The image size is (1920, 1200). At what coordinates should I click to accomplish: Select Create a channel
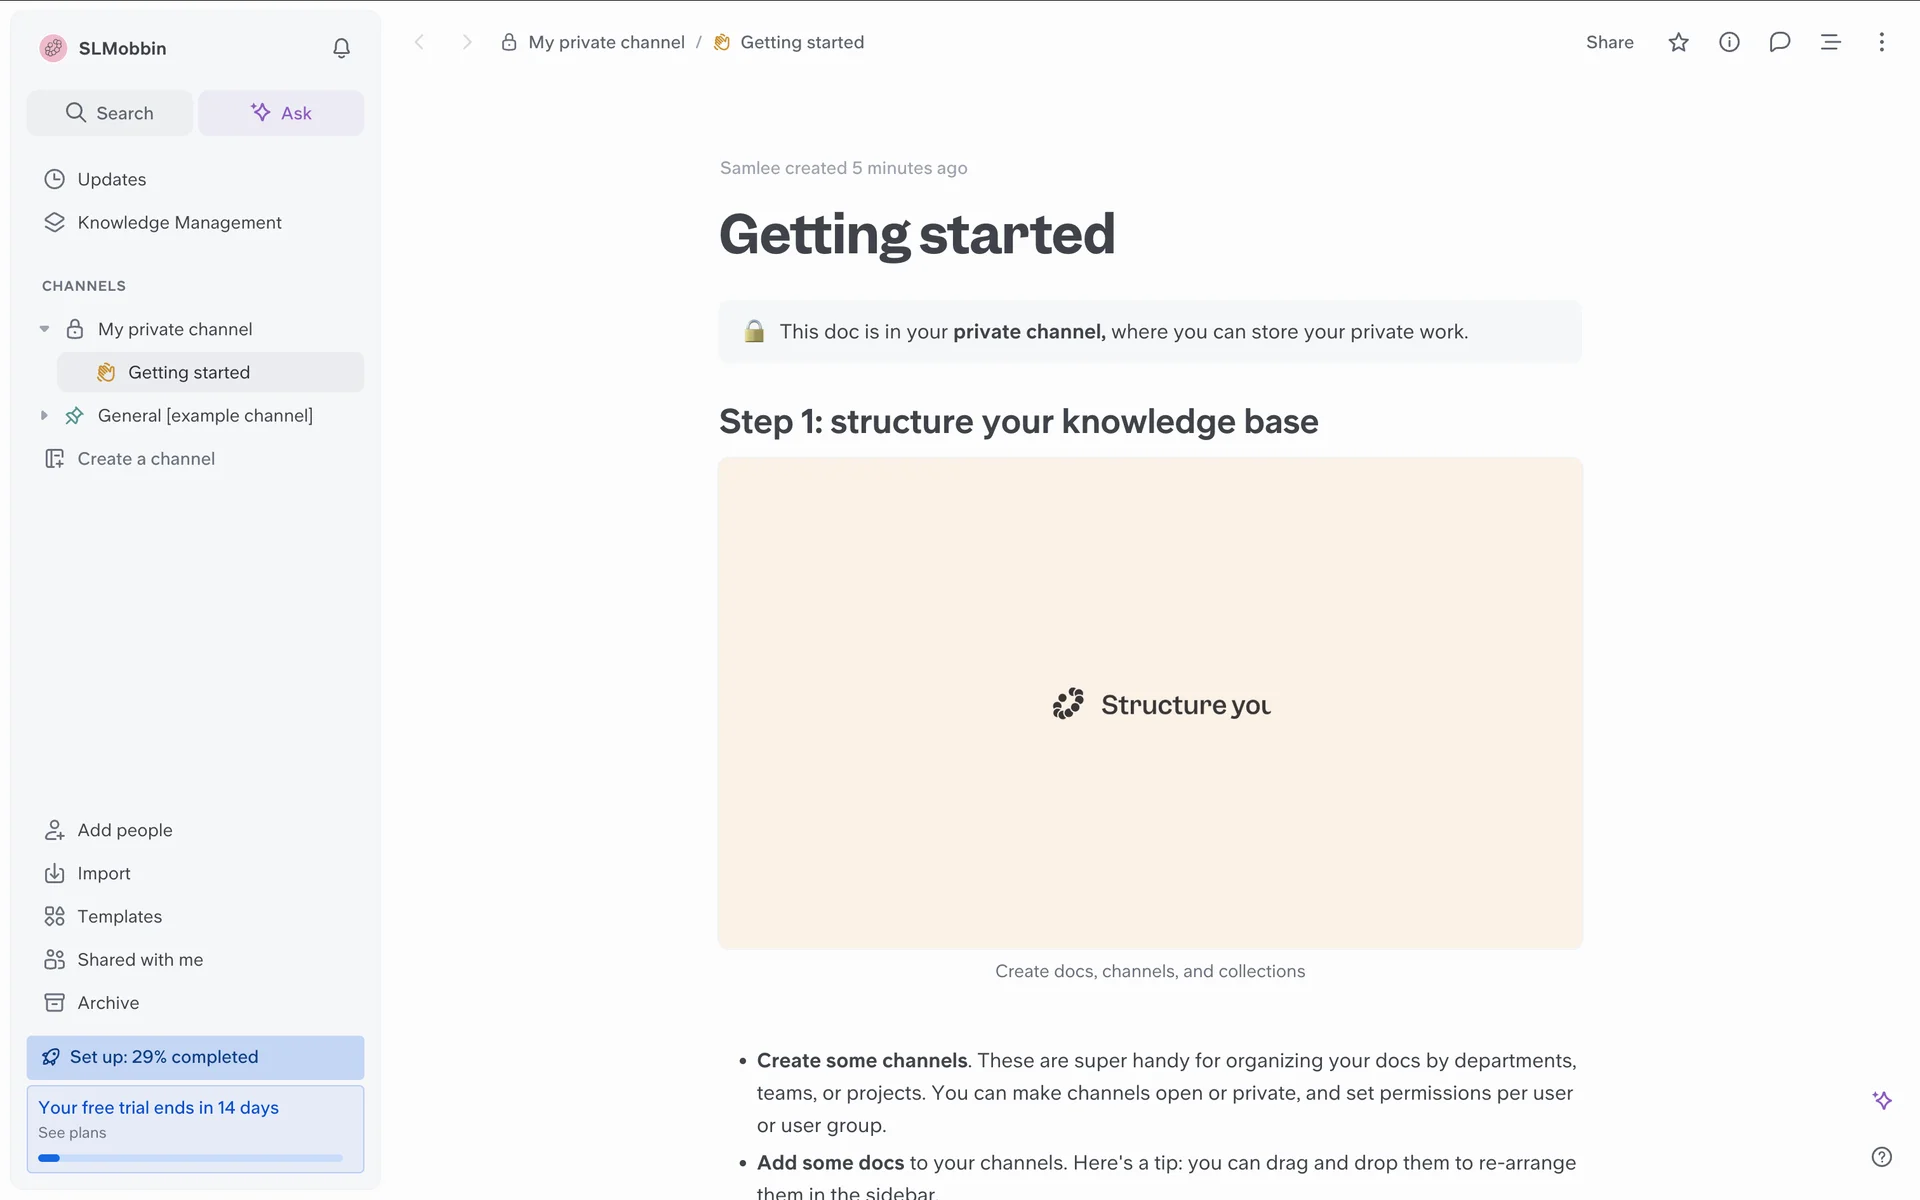click(146, 459)
